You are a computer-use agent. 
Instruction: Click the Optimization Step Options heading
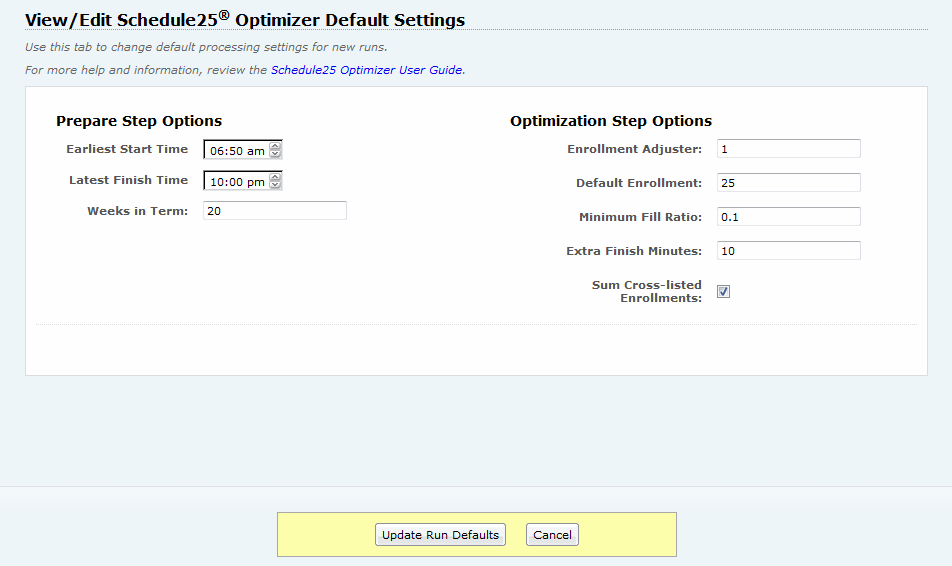pyautogui.click(x=611, y=121)
